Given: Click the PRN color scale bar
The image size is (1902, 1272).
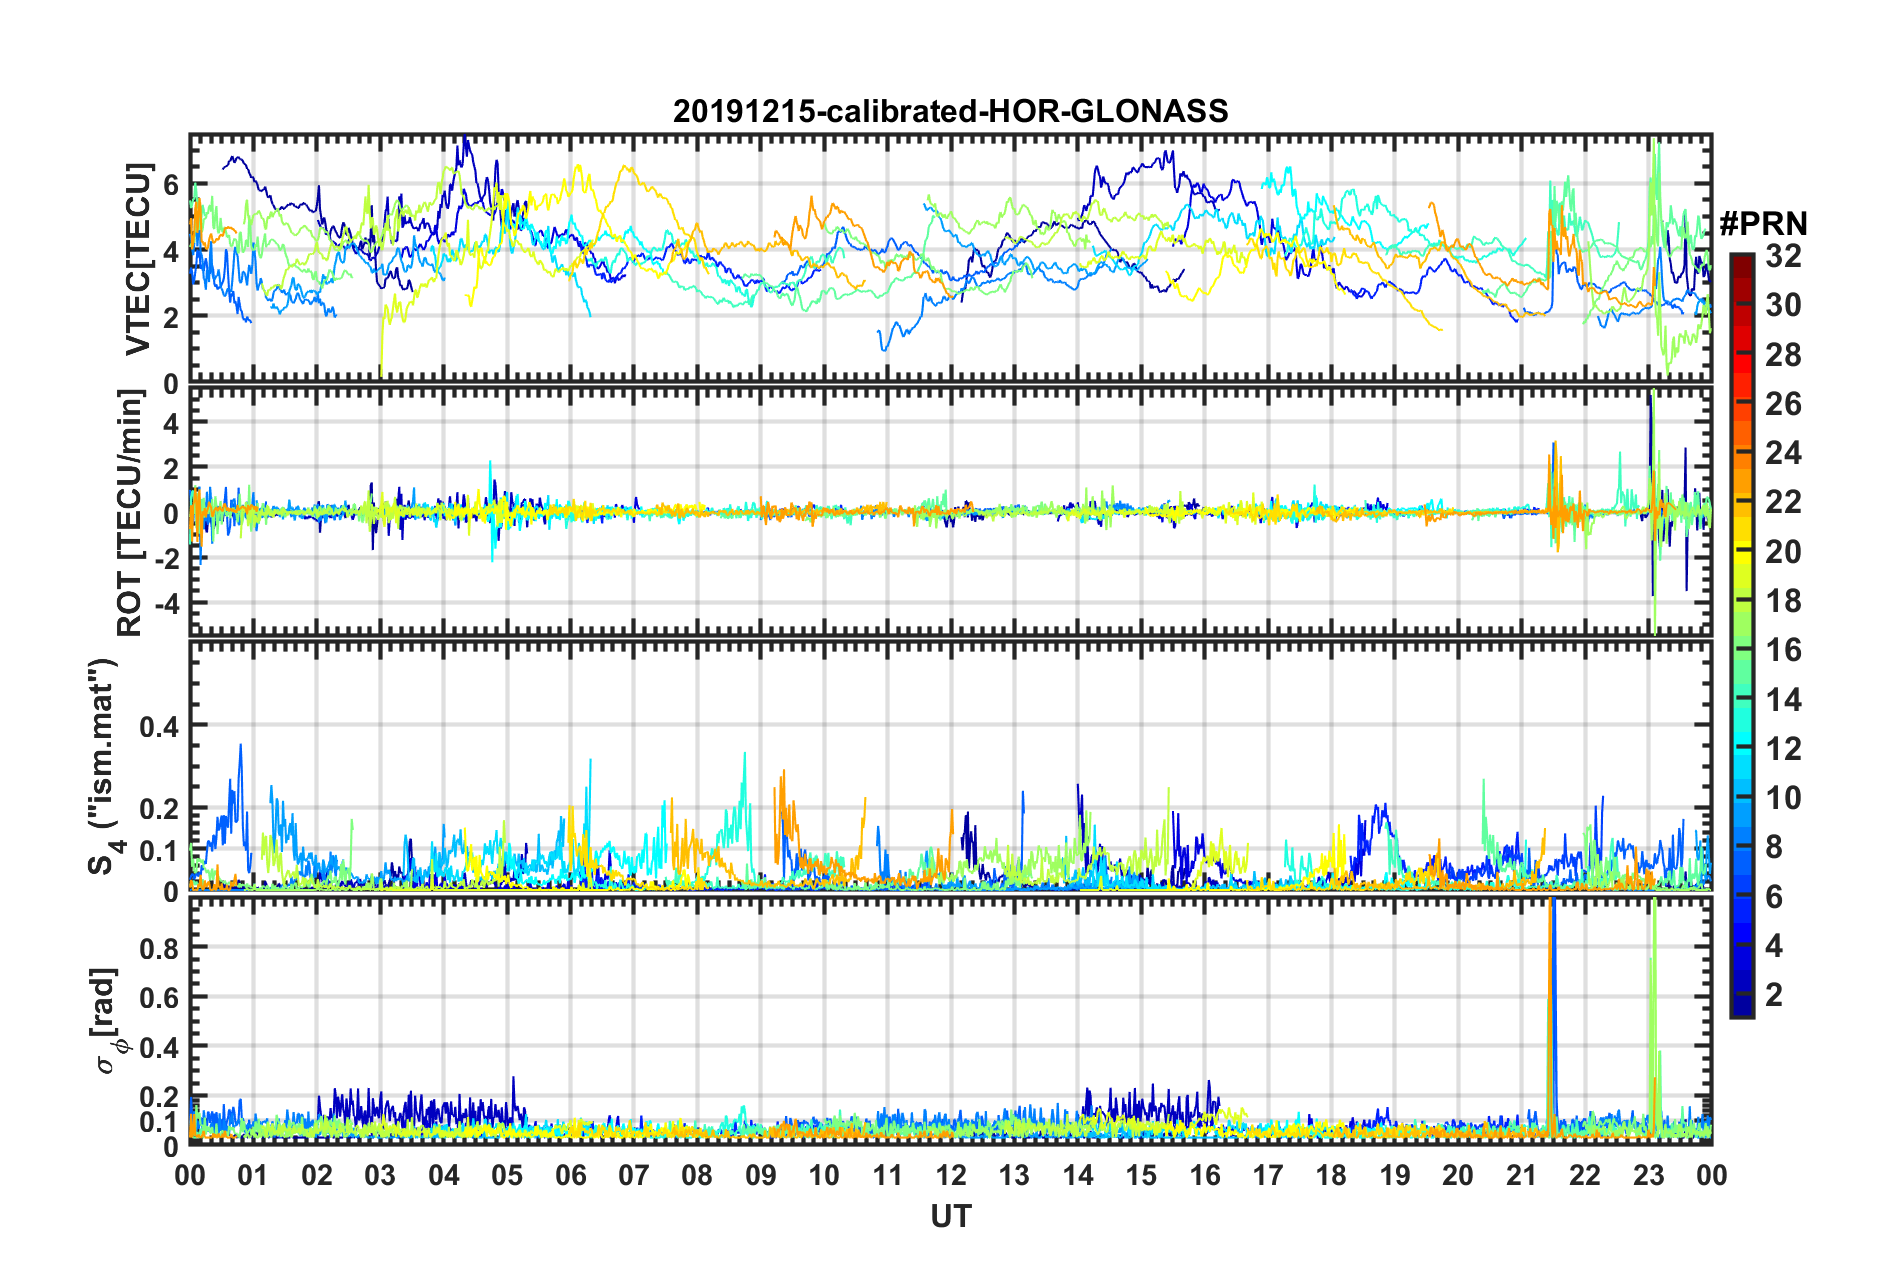Looking at the screenshot, I should coord(1741,635).
